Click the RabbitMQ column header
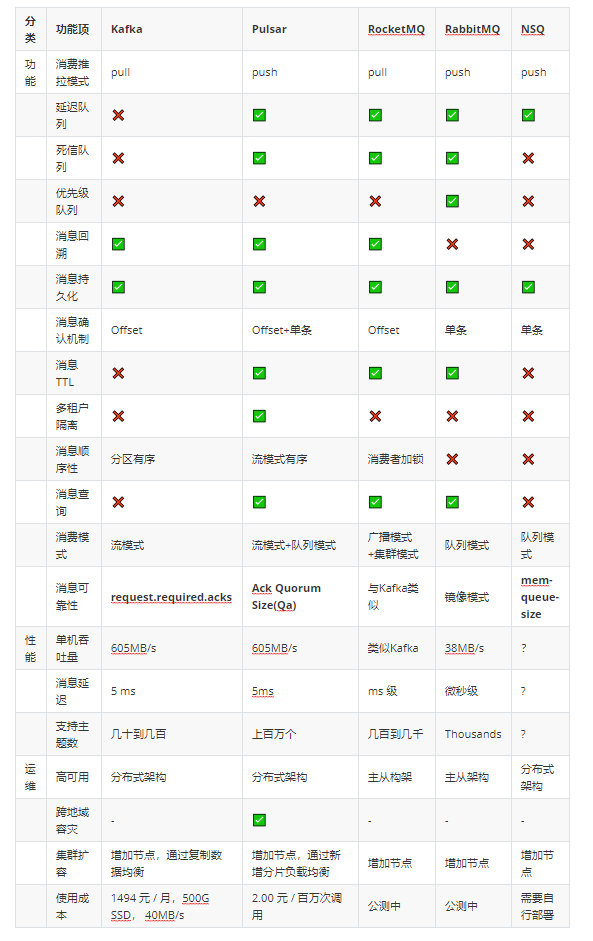The width and height of the screenshot is (593, 941). pos(472,29)
